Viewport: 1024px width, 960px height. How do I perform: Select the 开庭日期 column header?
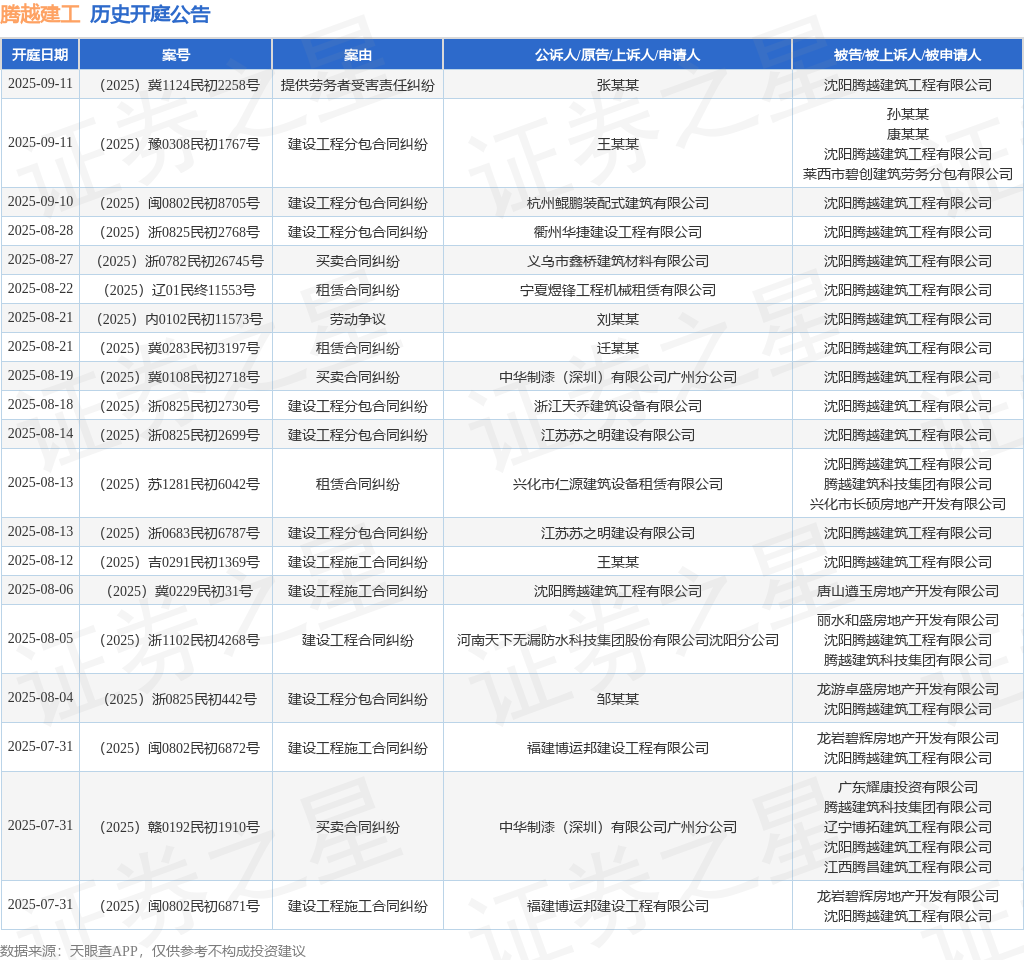(40, 55)
